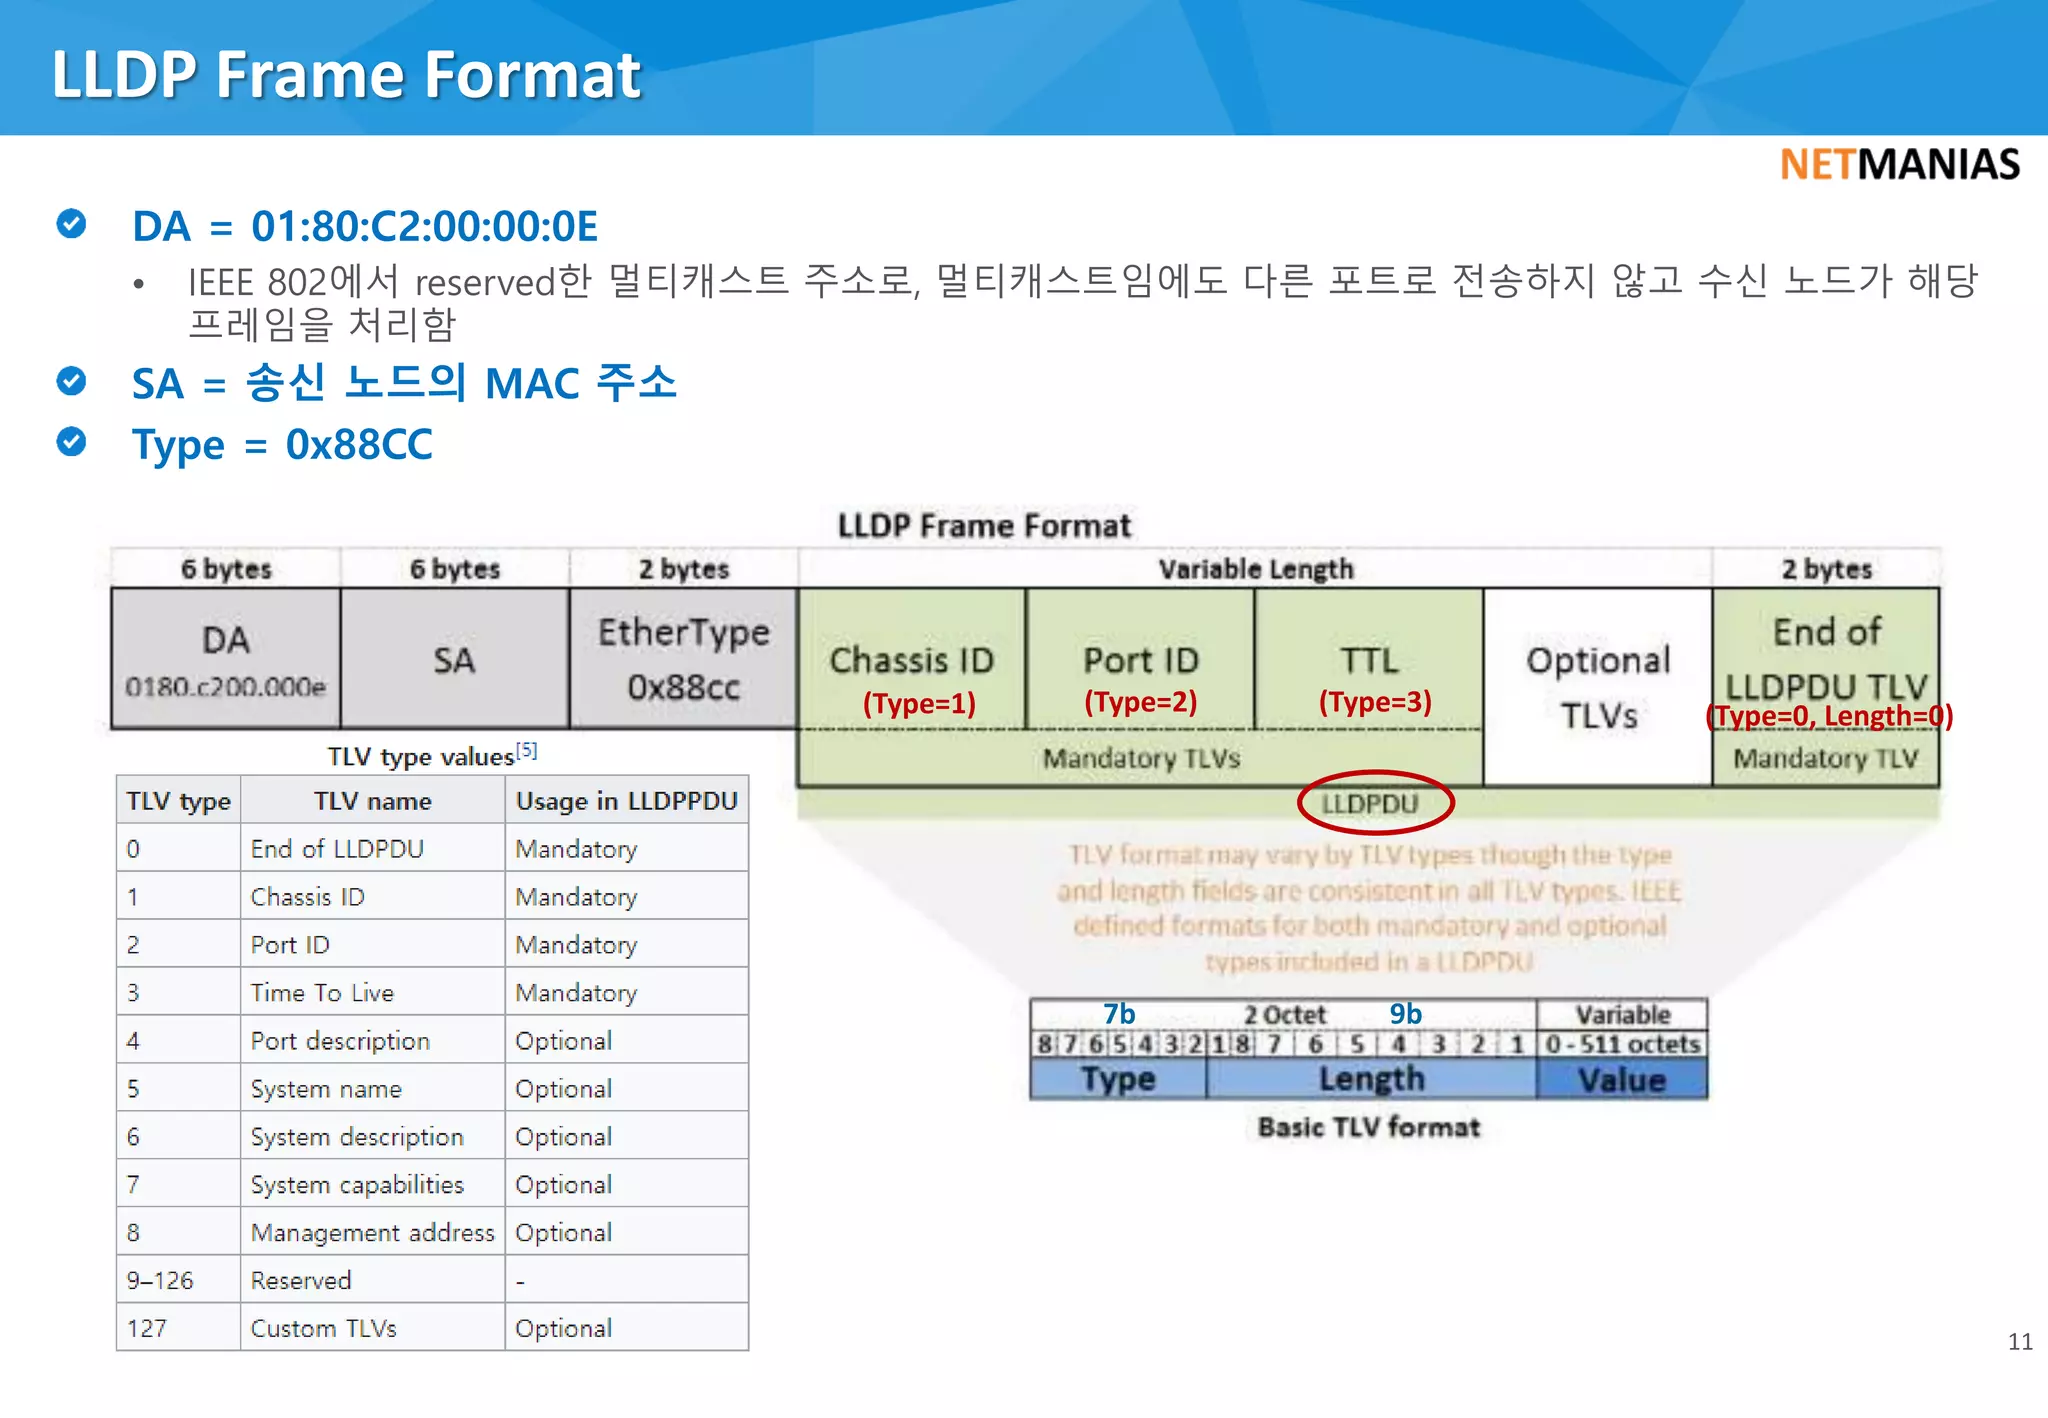Viewport: 2048px width, 1418px height.
Task: Click the Time To Live table cell
Action: pyautogui.click(x=373, y=993)
